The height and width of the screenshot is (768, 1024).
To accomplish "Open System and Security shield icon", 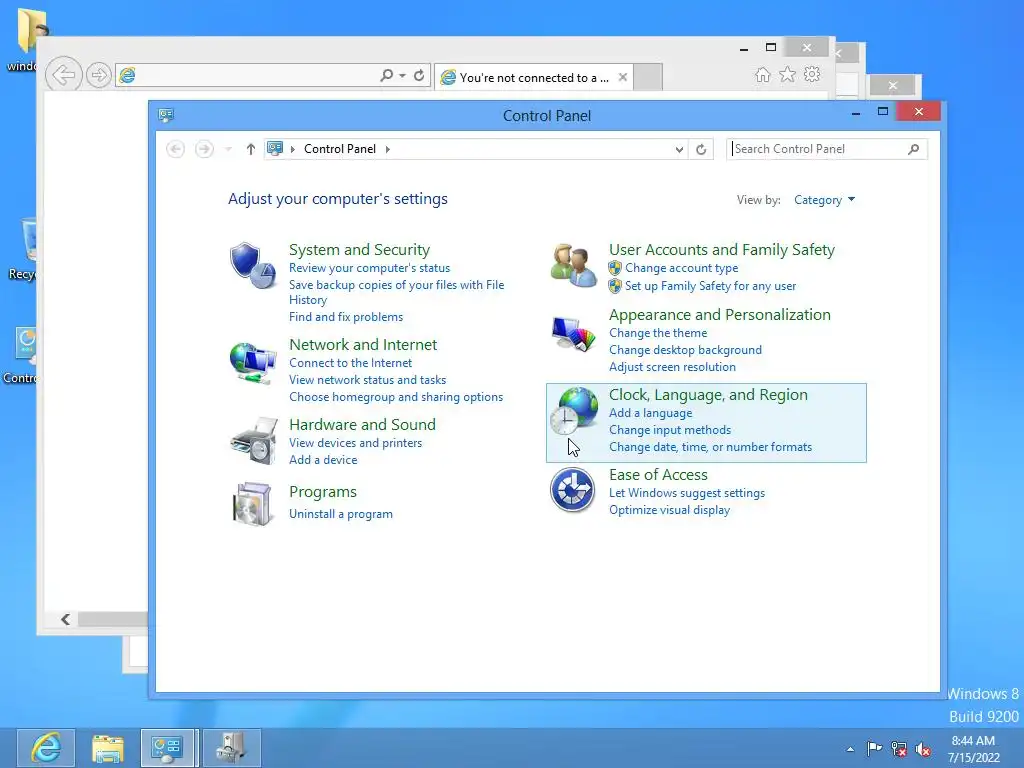I will point(253,265).
